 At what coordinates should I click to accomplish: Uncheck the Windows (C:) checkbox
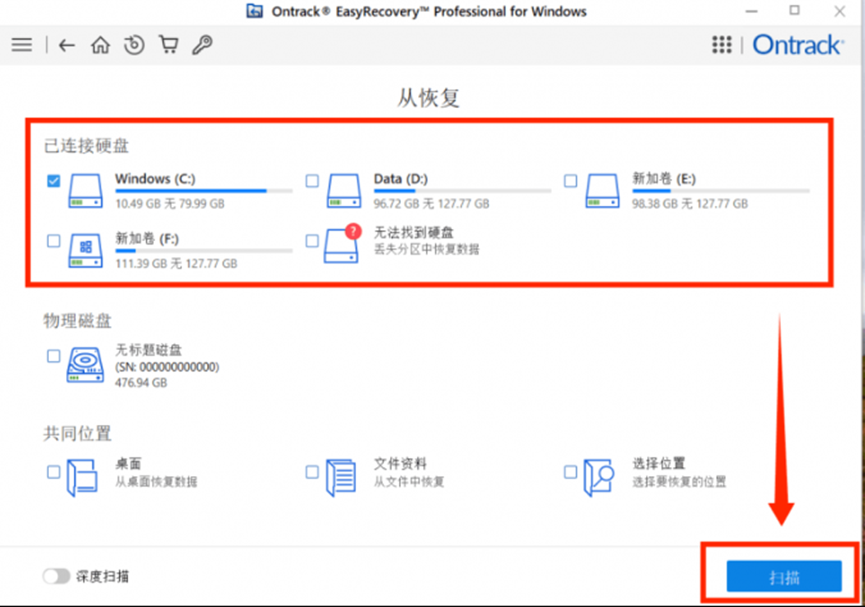(x=54, y=181)
